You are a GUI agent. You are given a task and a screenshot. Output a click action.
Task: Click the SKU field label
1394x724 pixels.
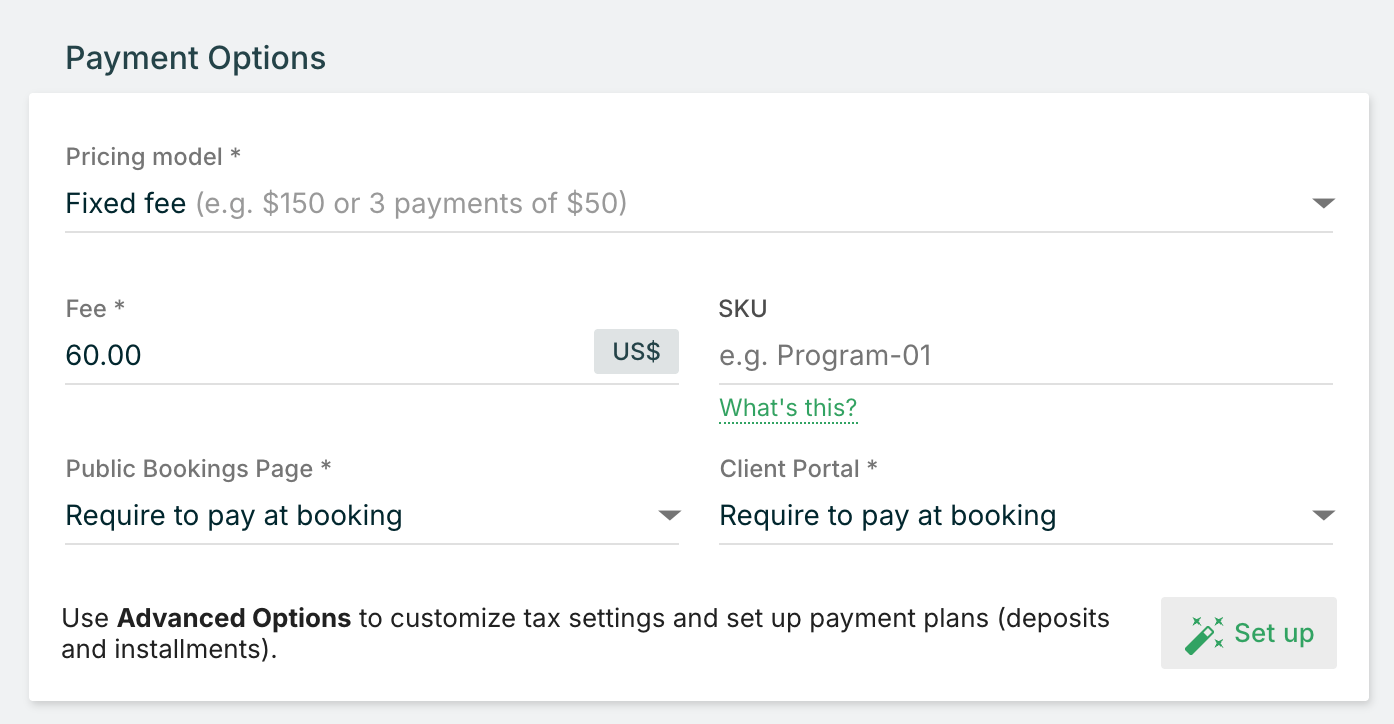pyautogui.click(x=743, y=309)
